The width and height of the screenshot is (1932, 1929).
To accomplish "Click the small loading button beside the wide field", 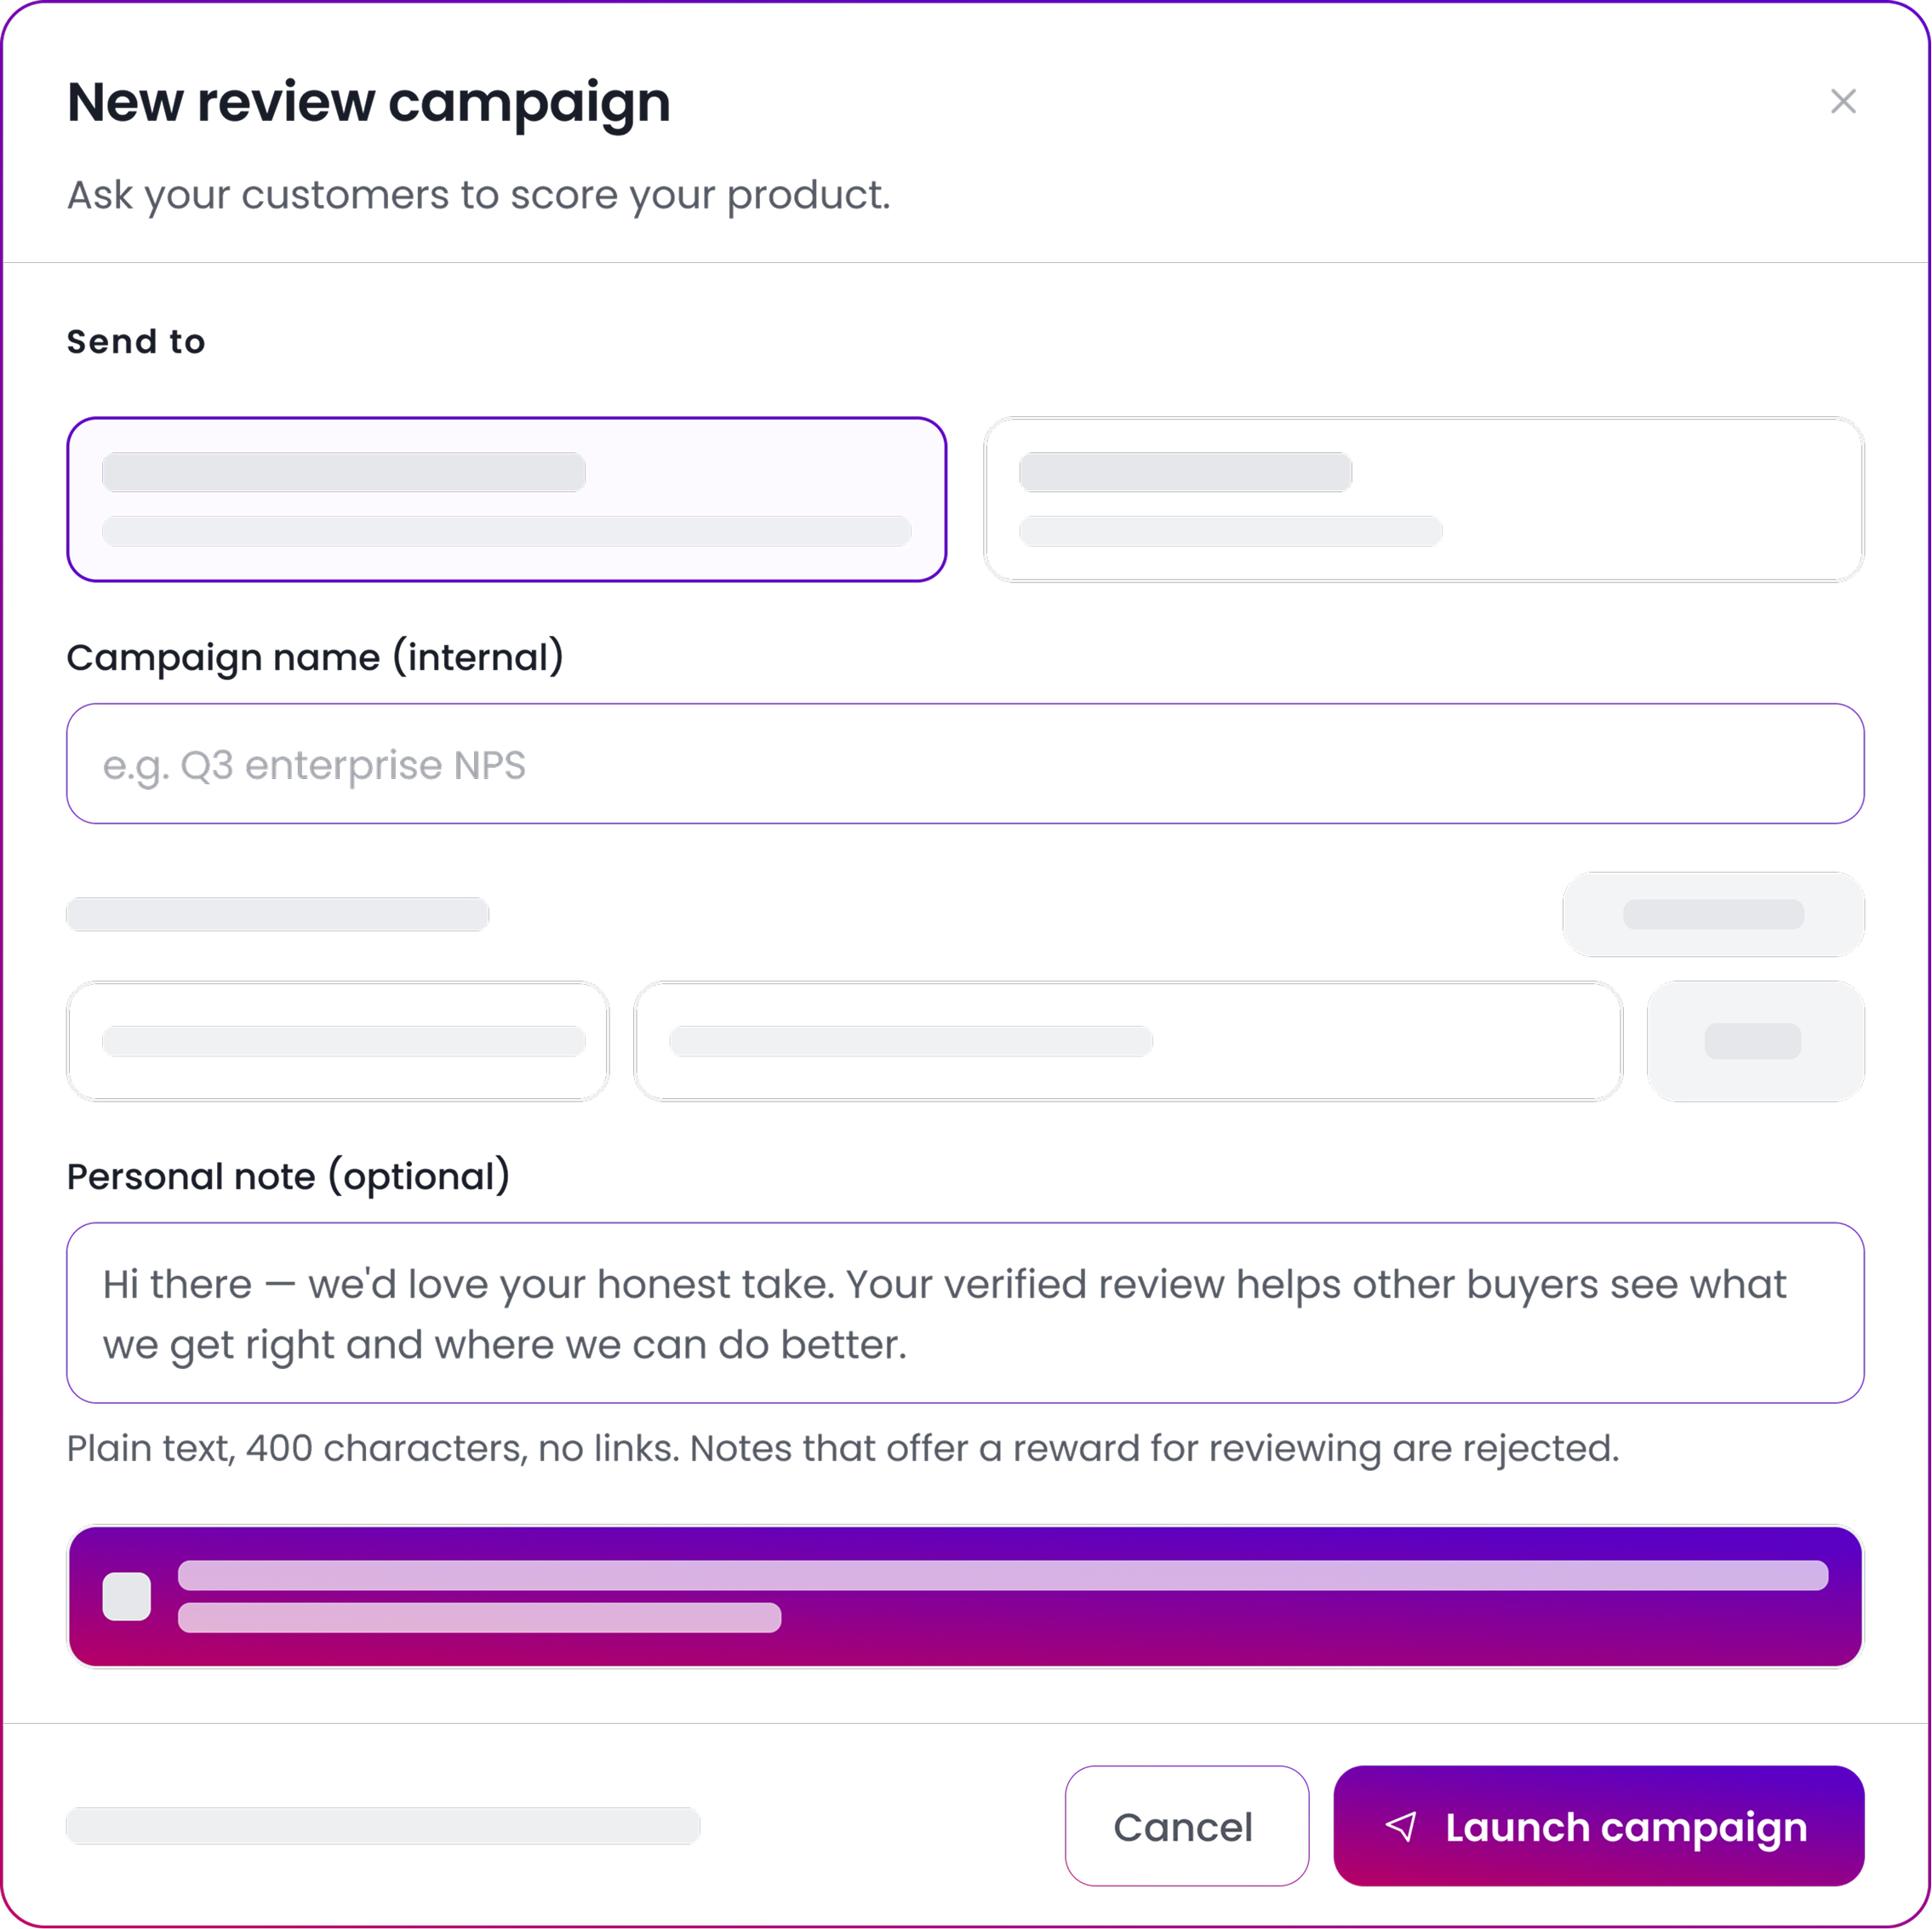I will pyautogui.click(x=1755, y=1041).
